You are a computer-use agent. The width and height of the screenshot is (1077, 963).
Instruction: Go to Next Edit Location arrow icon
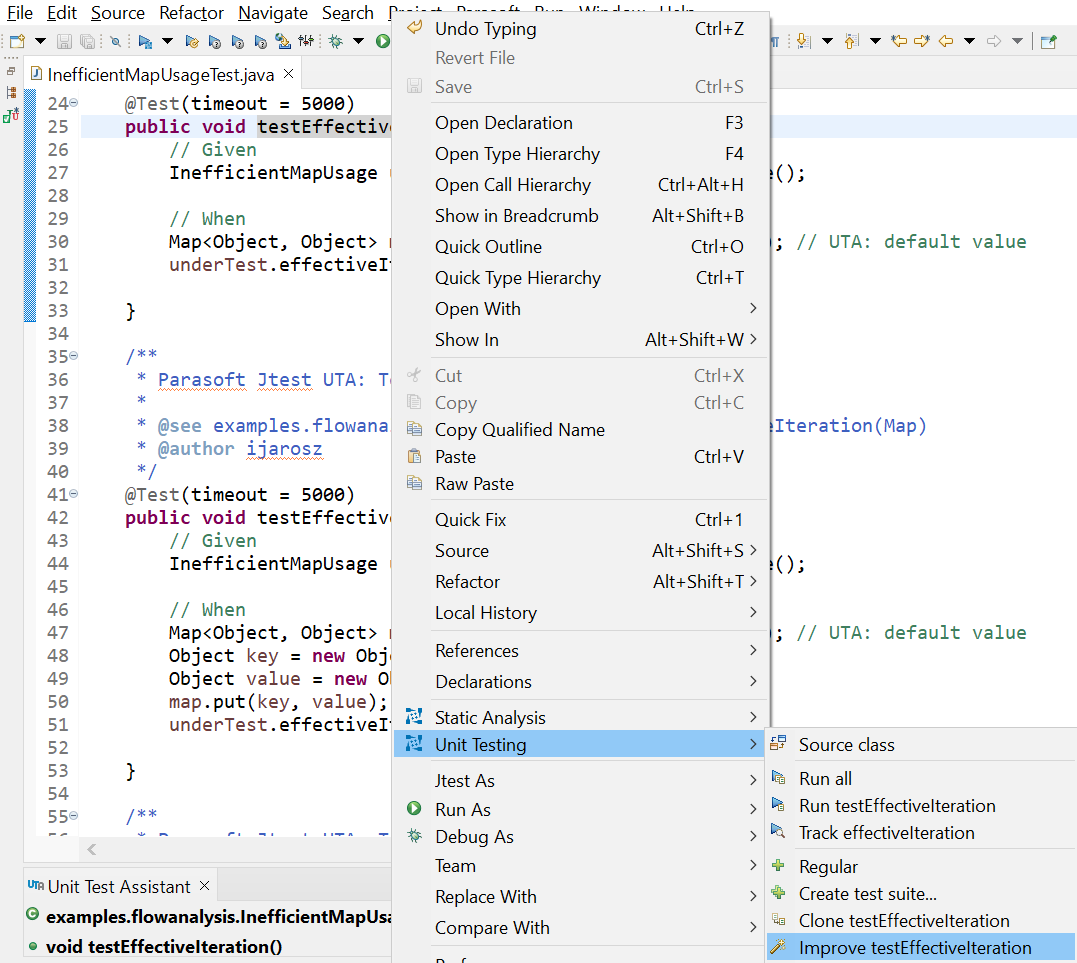(x=922, y=41)
